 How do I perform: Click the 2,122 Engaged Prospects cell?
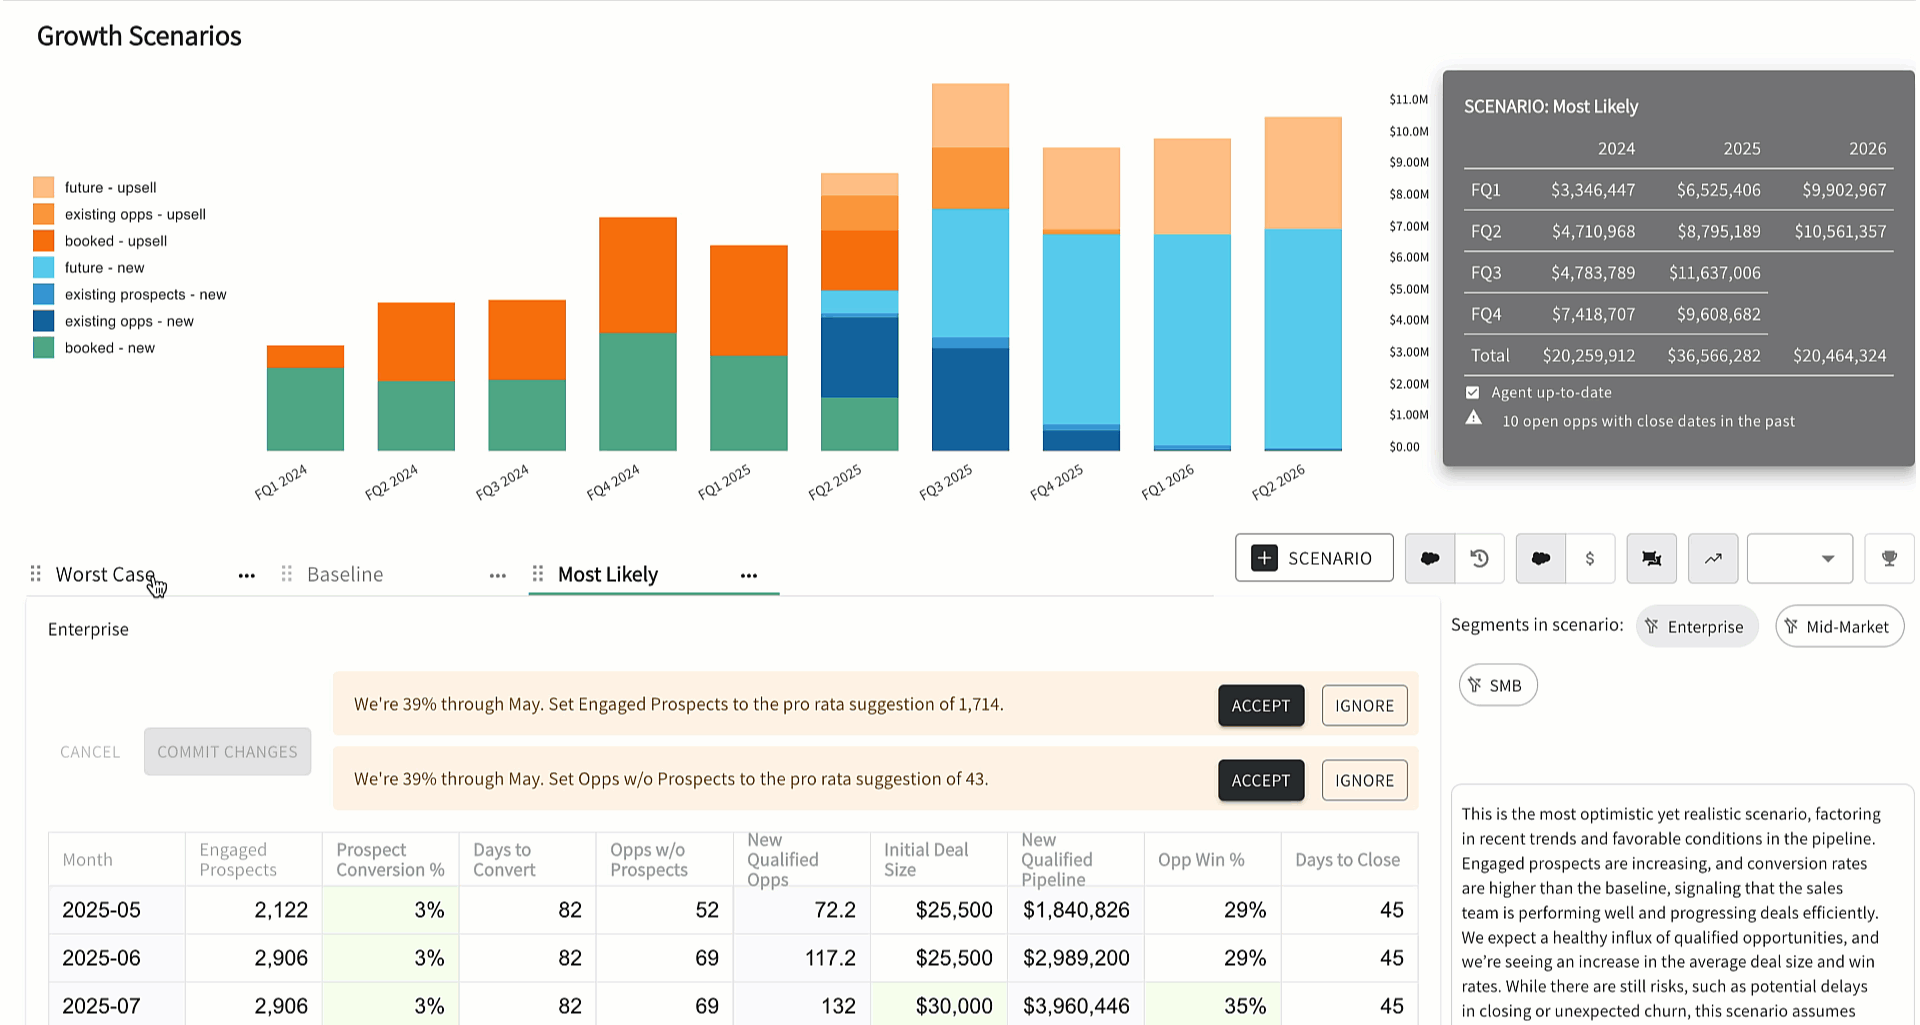(254, 910)
